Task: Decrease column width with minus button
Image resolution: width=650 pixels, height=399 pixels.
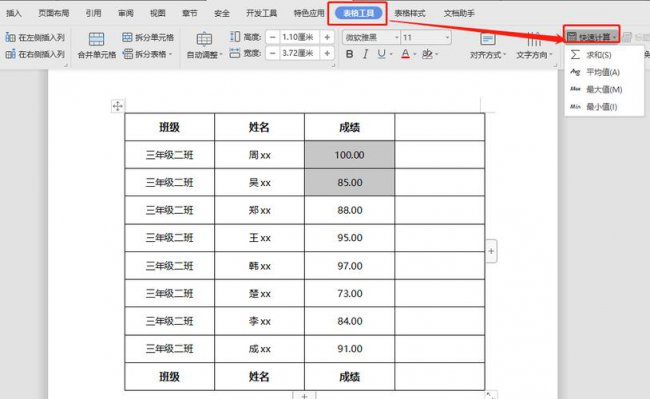Action: (x=272, y=53)
